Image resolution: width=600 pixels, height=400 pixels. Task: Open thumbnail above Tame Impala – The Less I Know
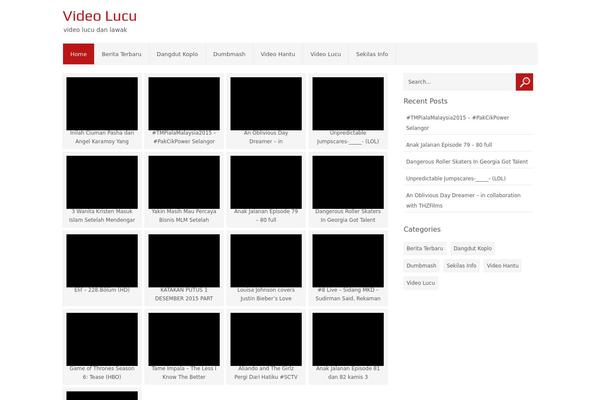[184, 339]
